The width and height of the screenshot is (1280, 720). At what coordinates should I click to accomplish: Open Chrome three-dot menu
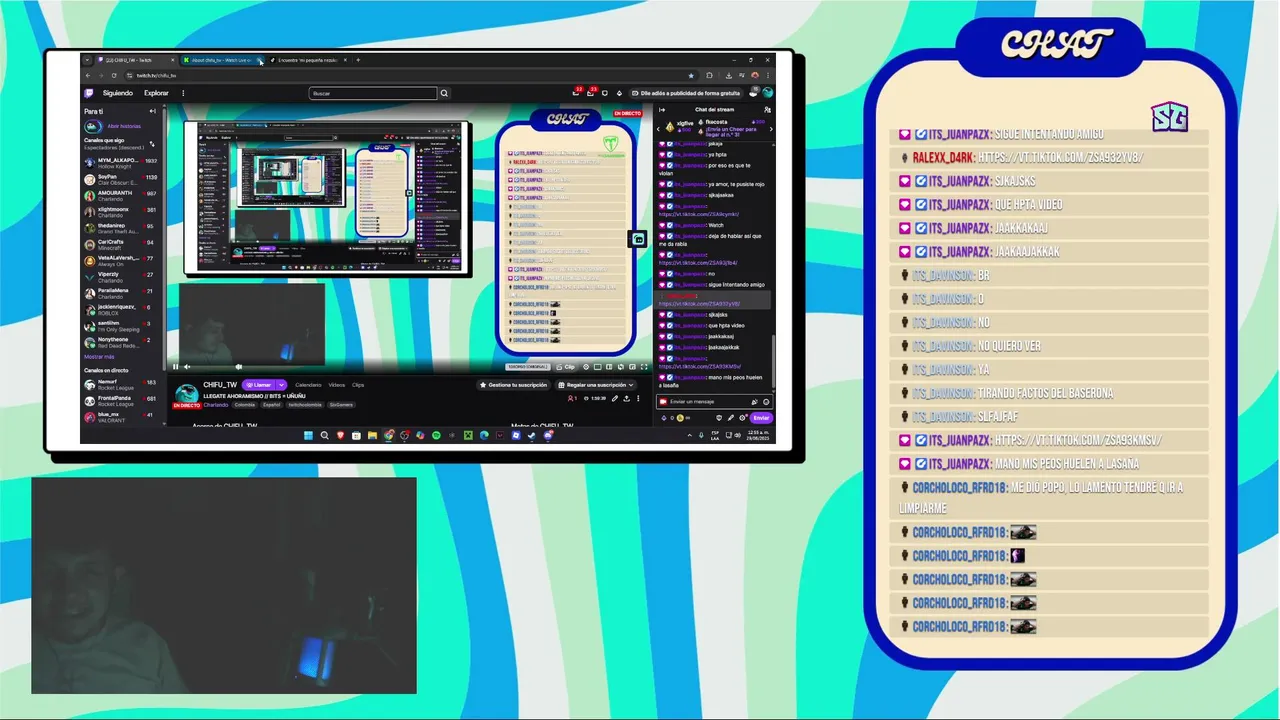coord(768,76)
